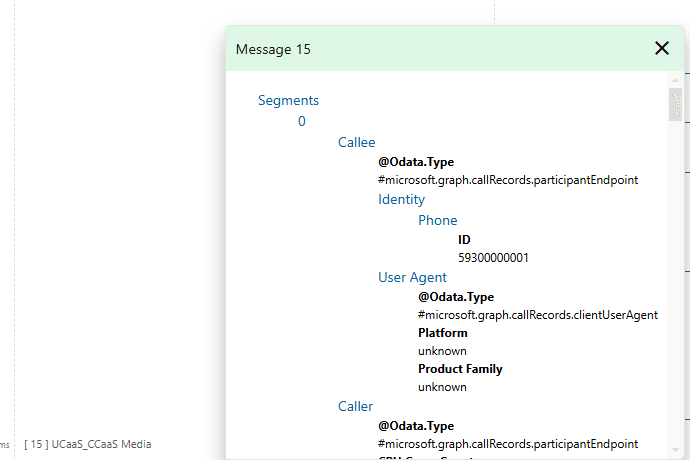Collapse the Segments node
The width and height of the screenshot is (697, 460).
pos(288,100)
